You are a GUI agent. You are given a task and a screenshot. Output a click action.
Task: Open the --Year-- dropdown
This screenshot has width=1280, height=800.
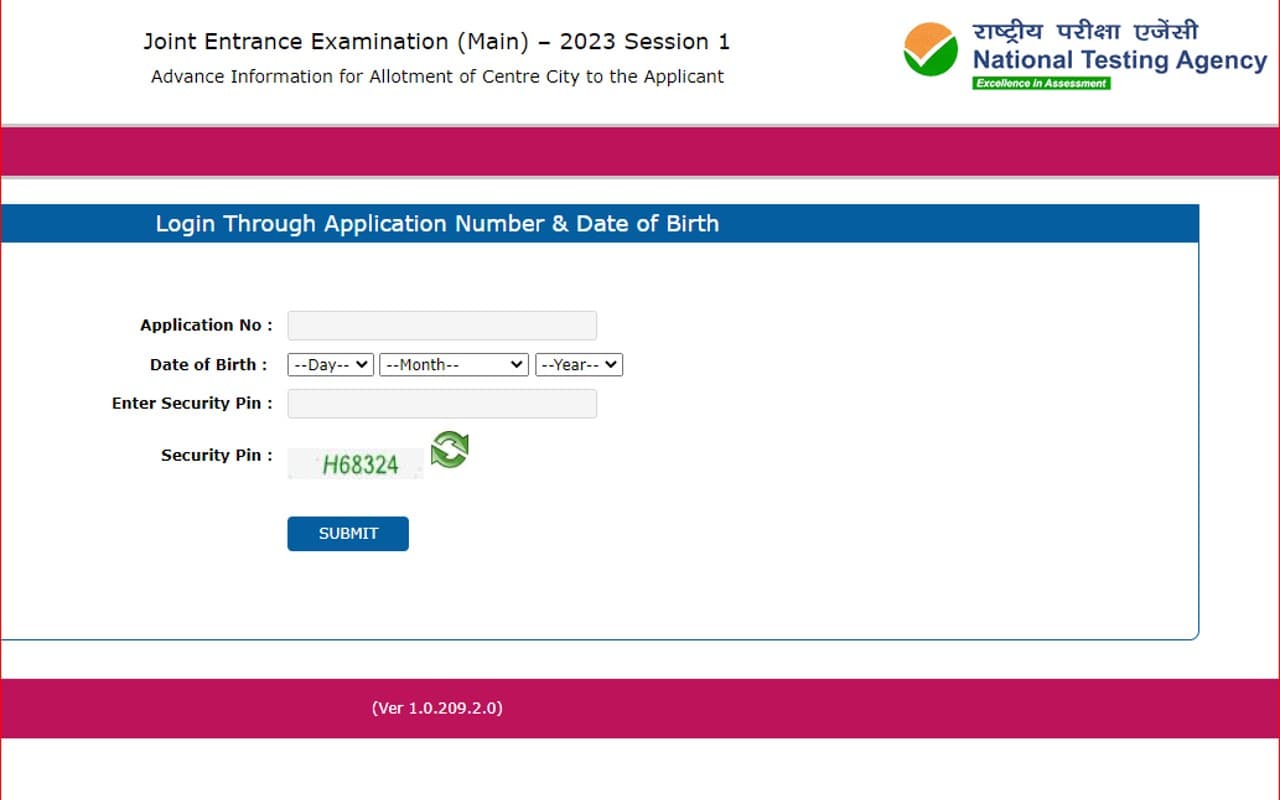click(x=578, y=364)
